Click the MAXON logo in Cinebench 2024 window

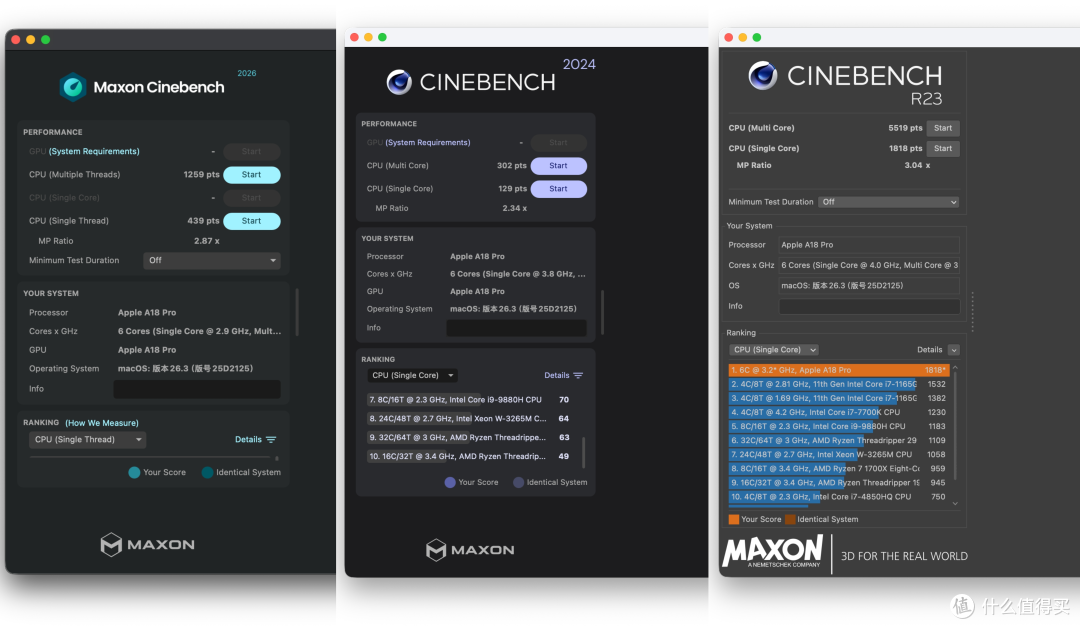pos(470,550)
